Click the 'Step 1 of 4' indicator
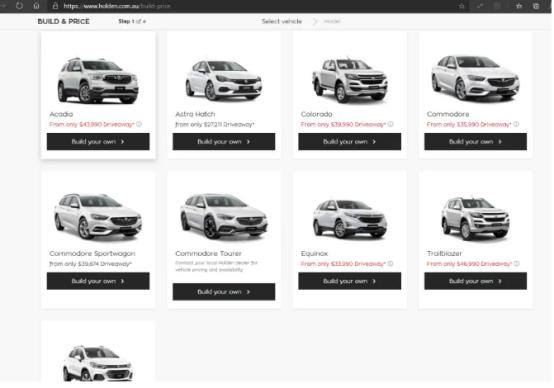Screen dimensions: 554x388 click(x=132, y=22)
